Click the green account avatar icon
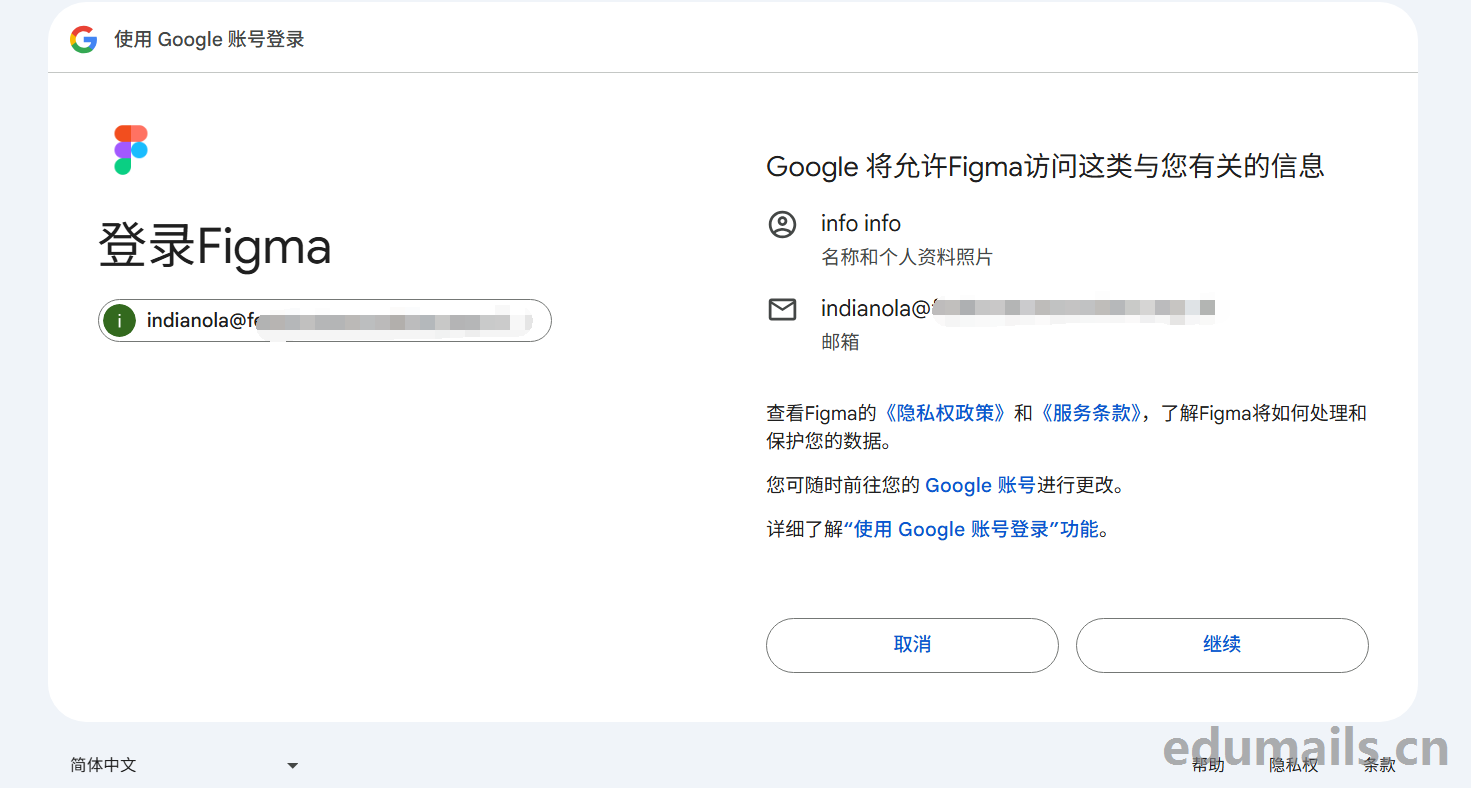This screenshot has height=788, width=1471. pyautogui.click(x=120, y=321)
